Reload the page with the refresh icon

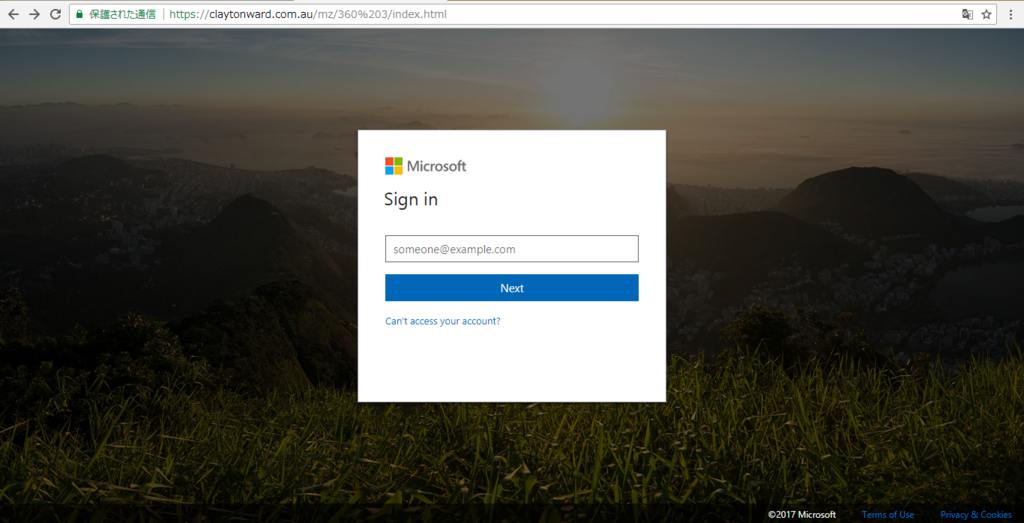coord(56,14)
